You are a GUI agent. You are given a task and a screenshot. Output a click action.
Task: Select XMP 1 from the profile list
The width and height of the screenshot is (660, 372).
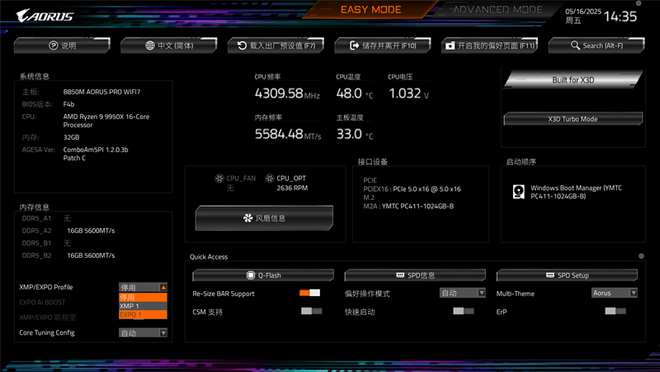pyautogui.click(x=143, y=306)
